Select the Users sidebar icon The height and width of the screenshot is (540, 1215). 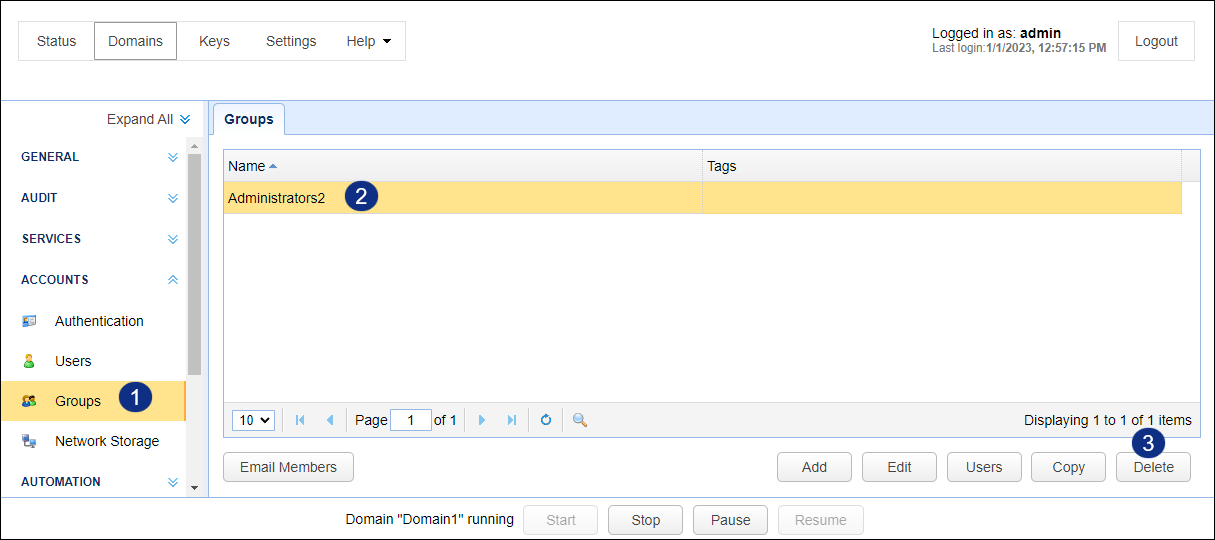[x=29, y=361]
